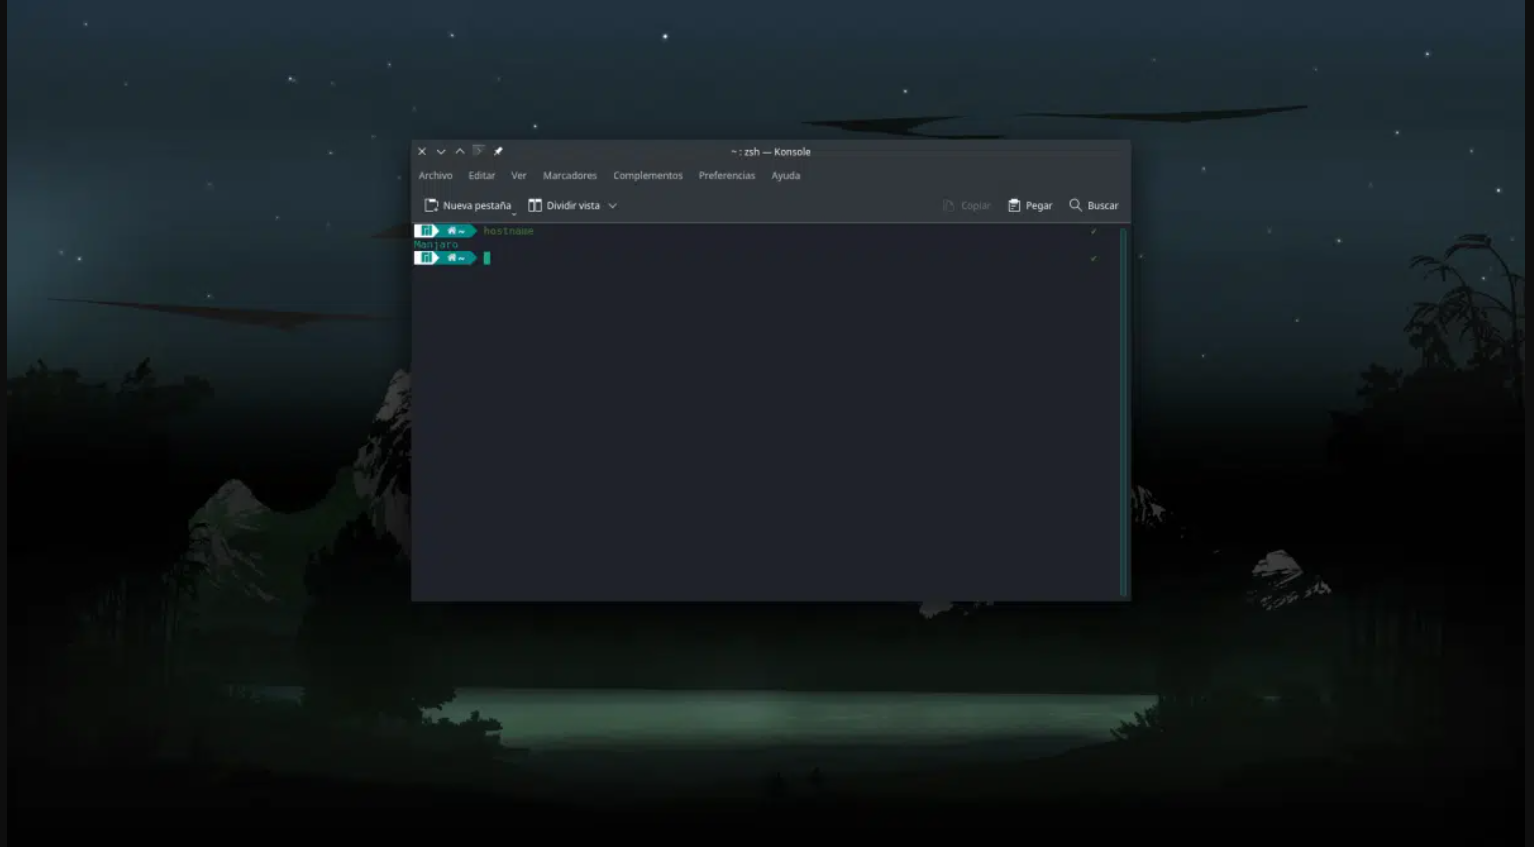This screenshot has width=1534, height=847.
Task: Click the terminal vertical scrollbar
Action: click(x=1124, y=411)
